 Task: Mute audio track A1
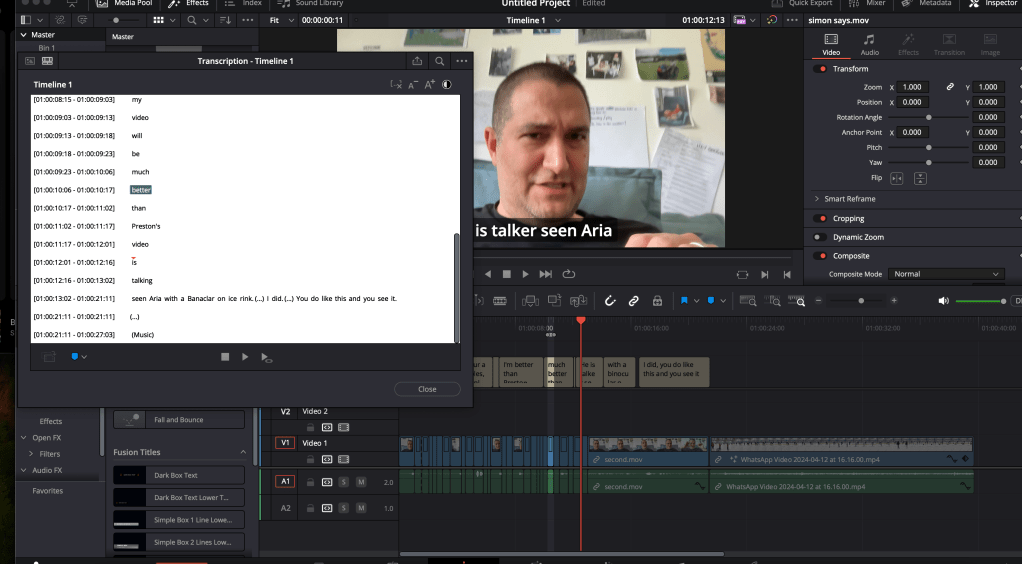click(x=360, y=482)
